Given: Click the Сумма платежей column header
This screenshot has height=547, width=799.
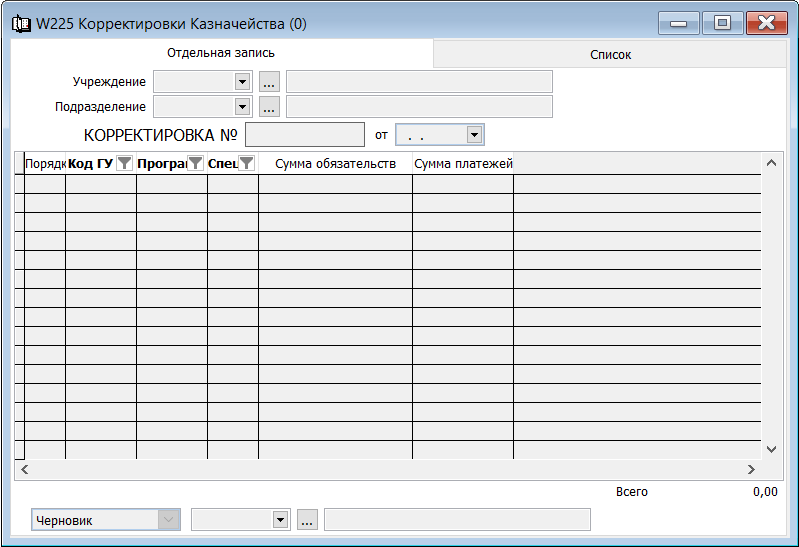Looking at the screenshot, I should 463,164.
